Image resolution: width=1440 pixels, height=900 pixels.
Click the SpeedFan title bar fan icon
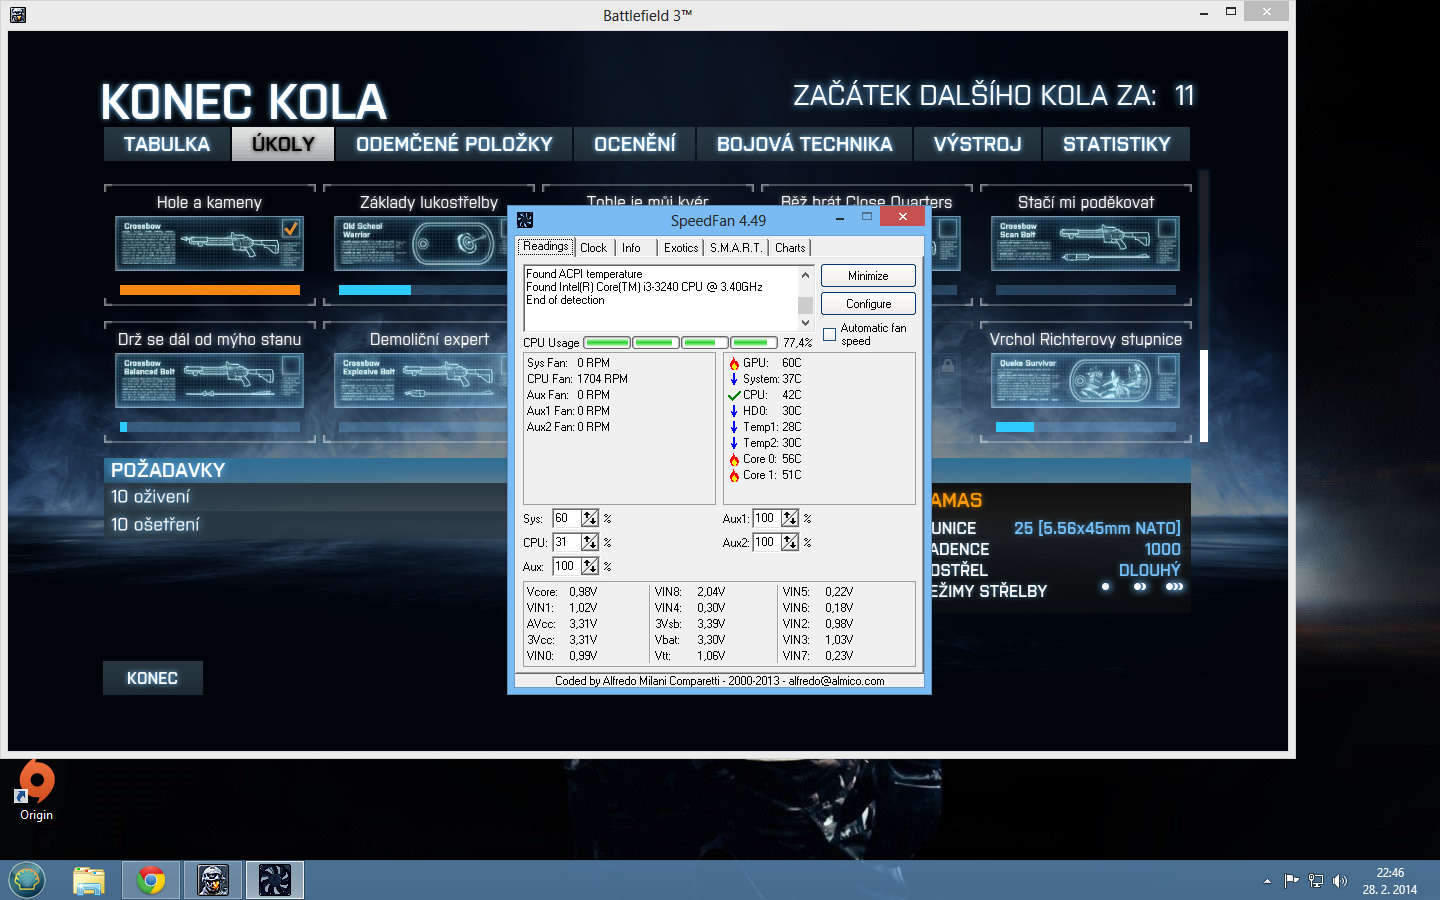point(525,220)
